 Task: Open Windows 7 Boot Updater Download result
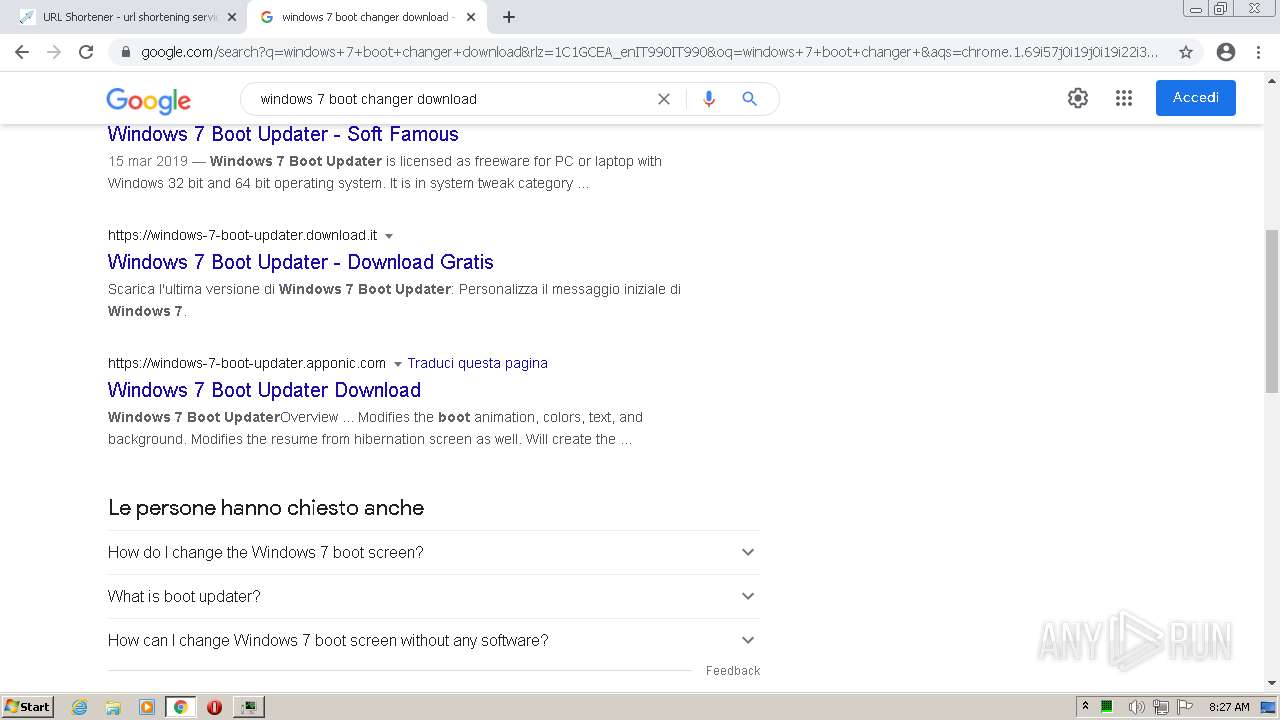pyautogui.click(x=264, y=390)
